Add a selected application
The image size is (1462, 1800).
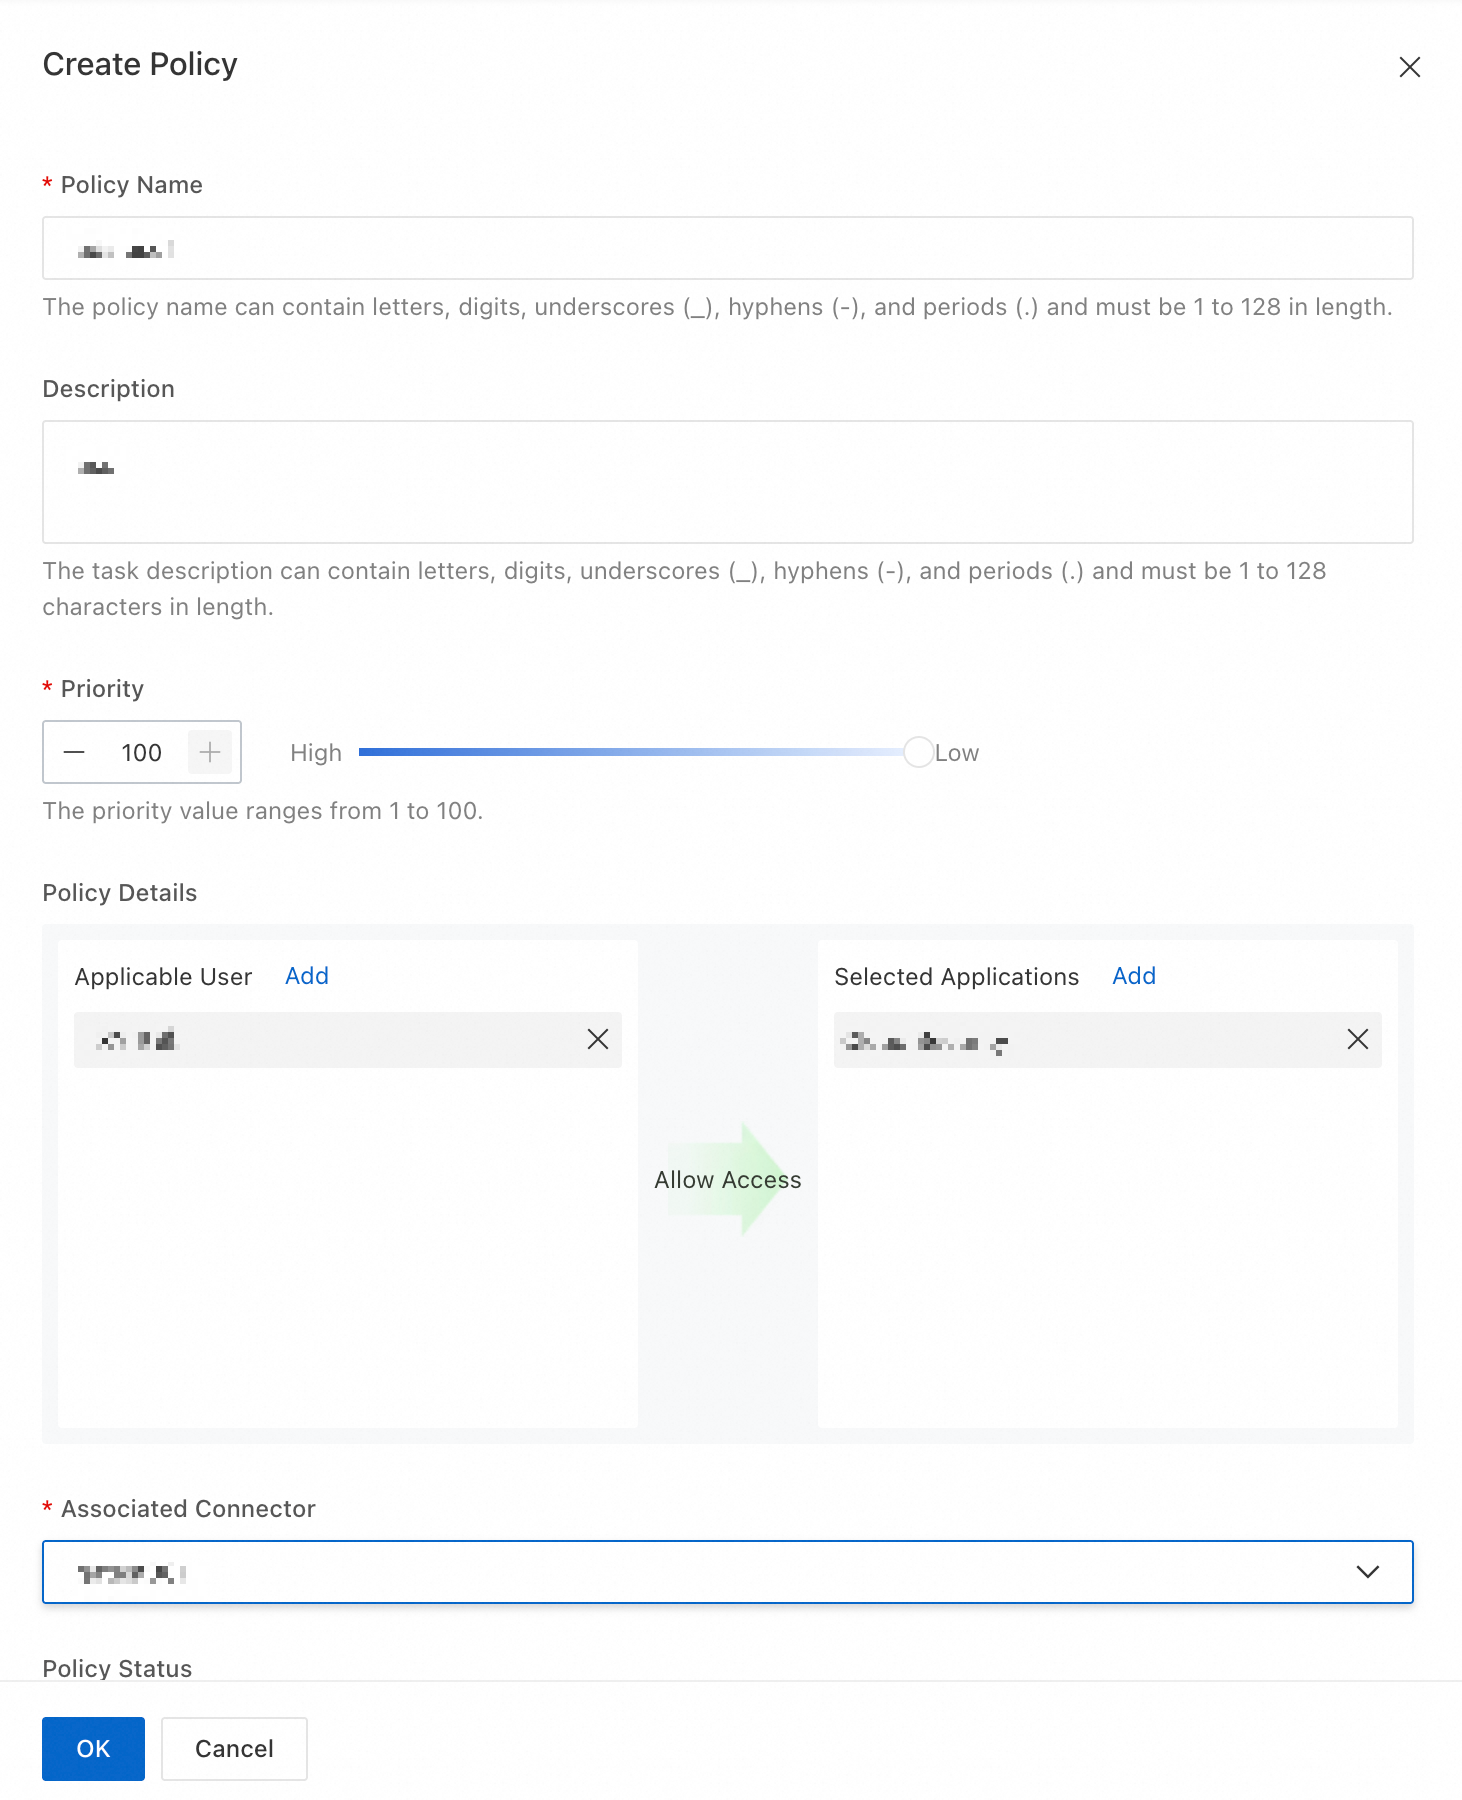tap(1134, 976)
